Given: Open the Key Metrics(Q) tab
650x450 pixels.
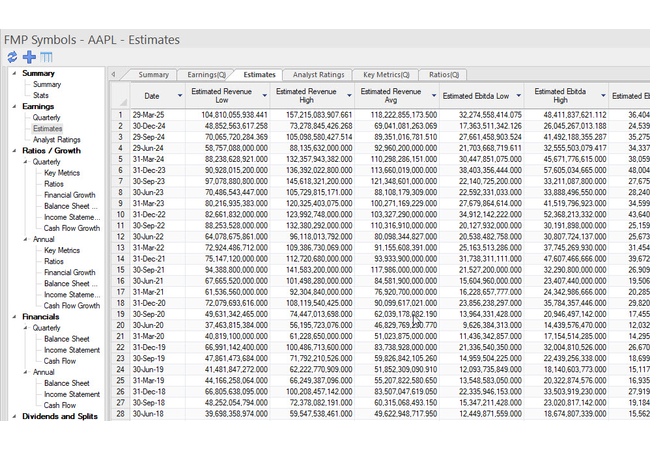Looking at the screenshot, I should pyautogui.click(x=386, y=75).
